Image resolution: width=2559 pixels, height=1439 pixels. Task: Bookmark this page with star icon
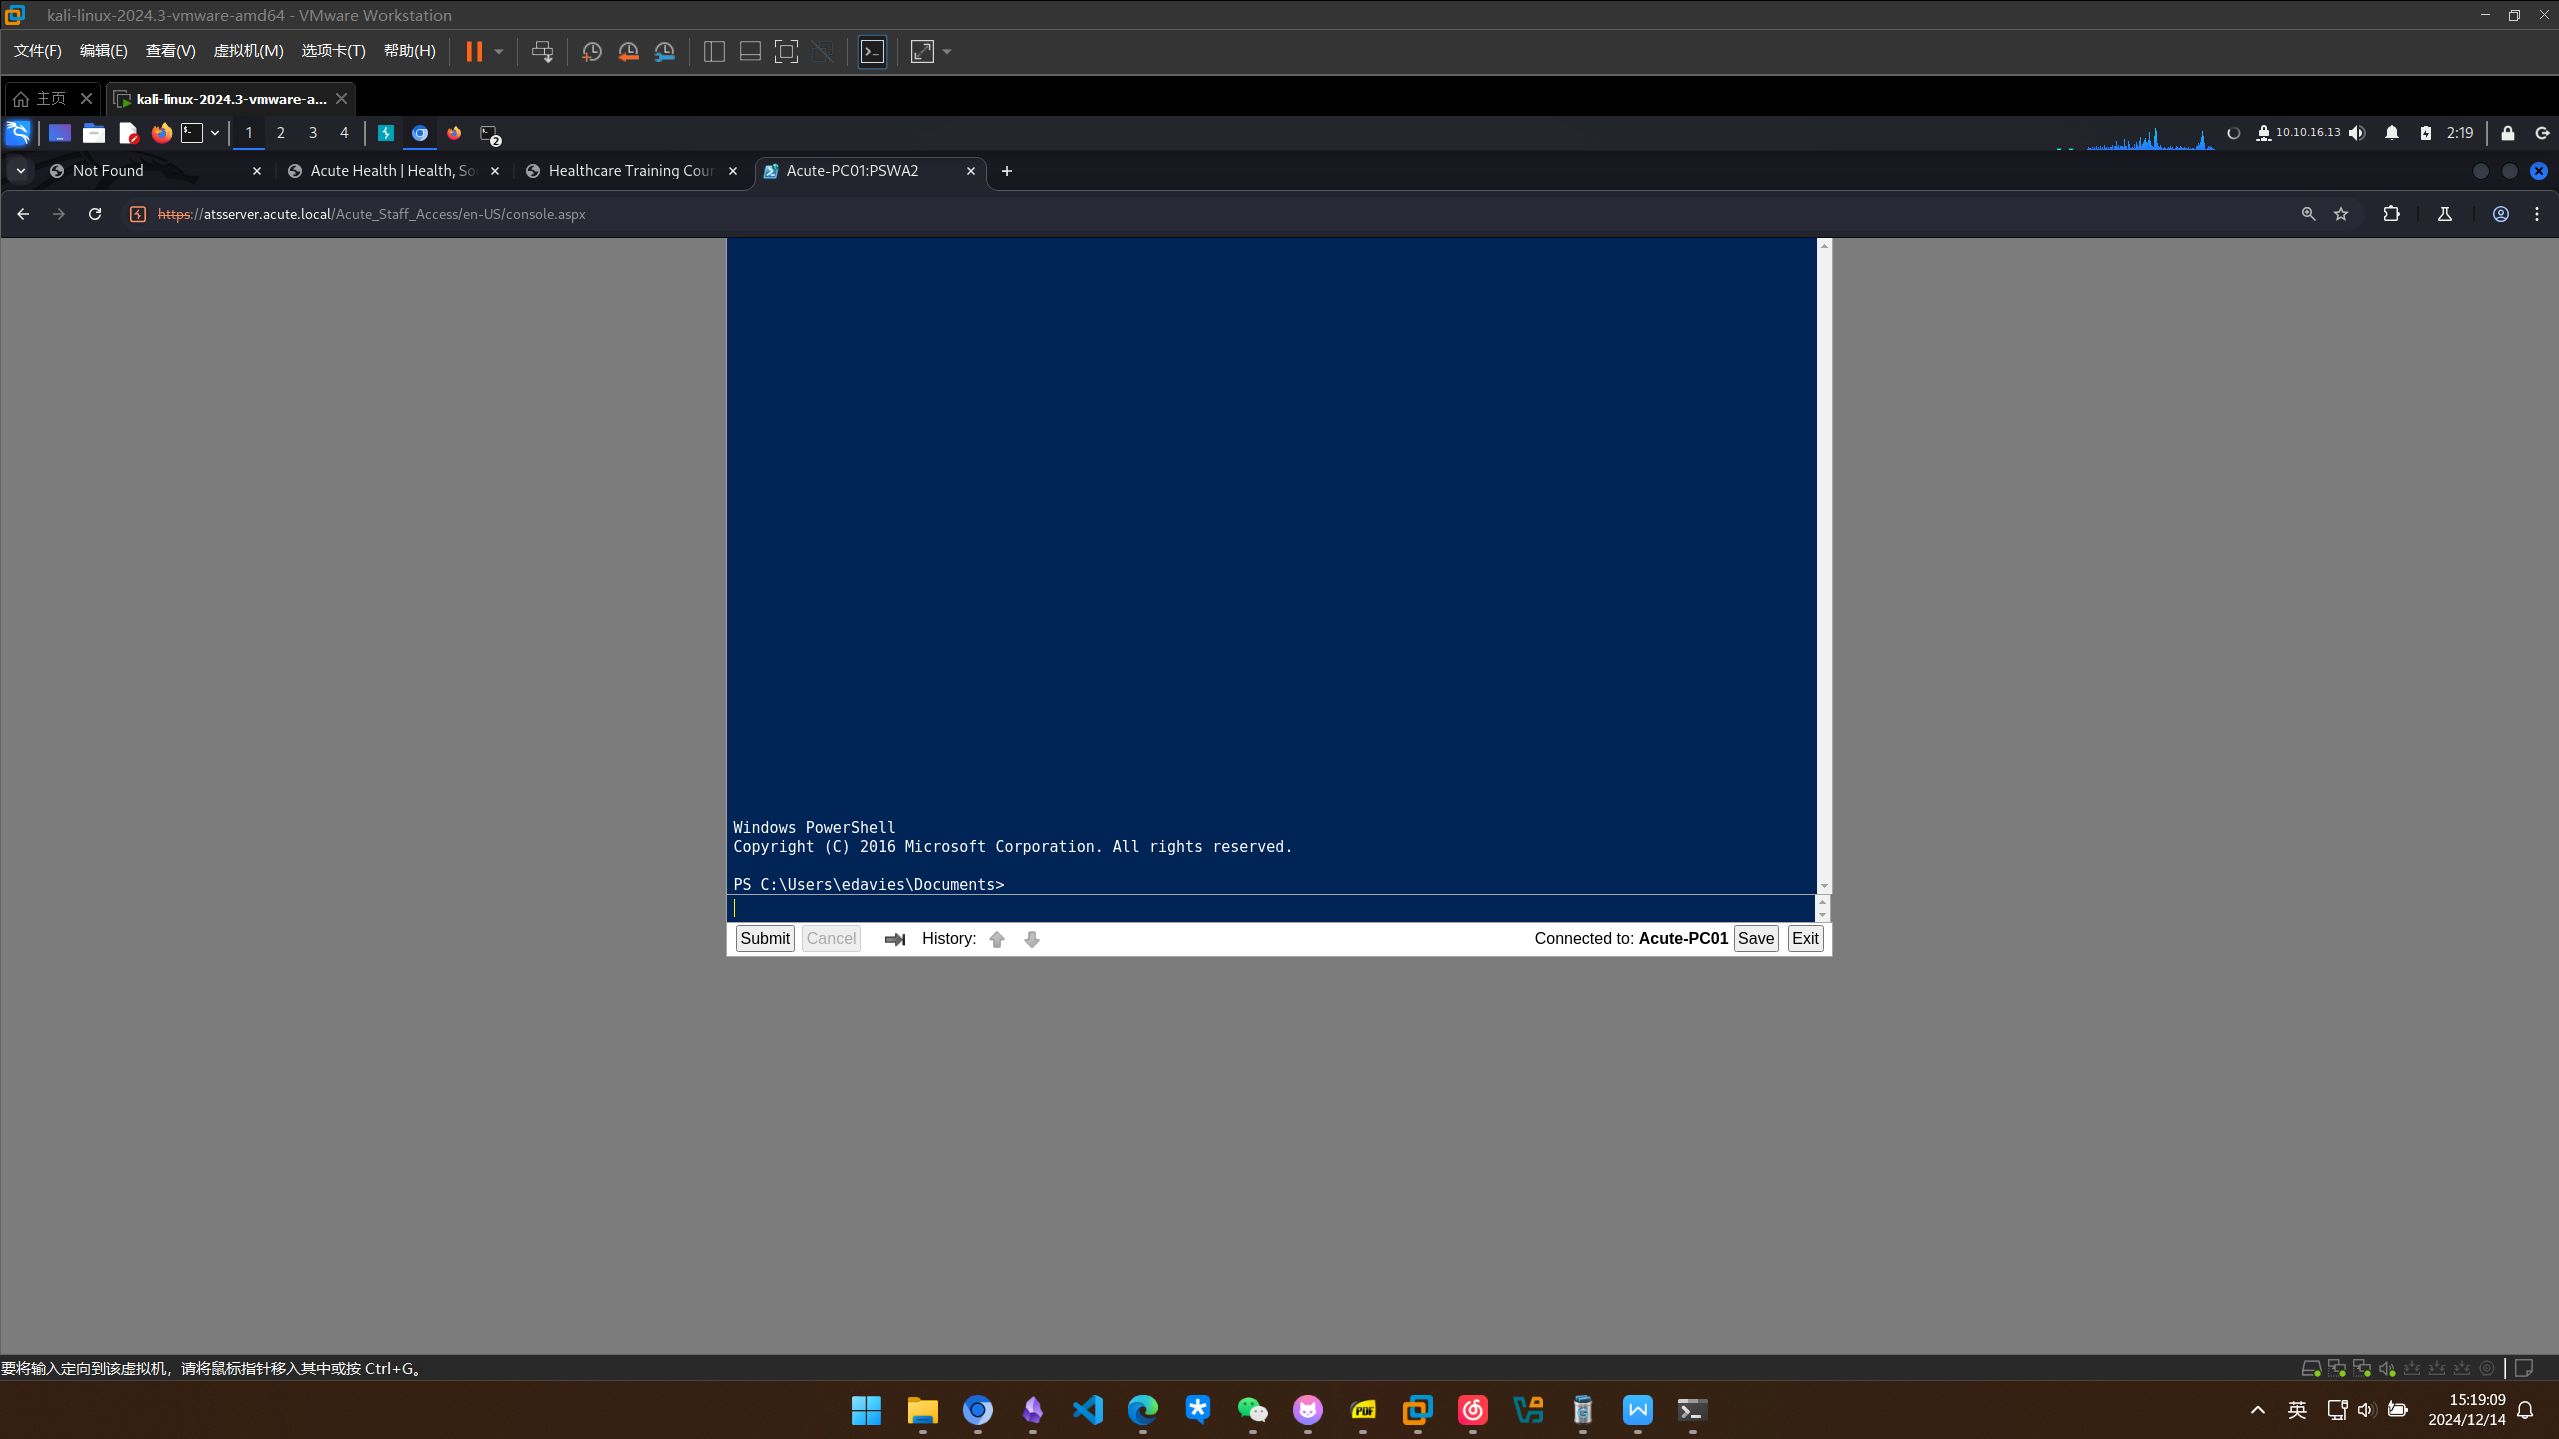(2341, 214)
